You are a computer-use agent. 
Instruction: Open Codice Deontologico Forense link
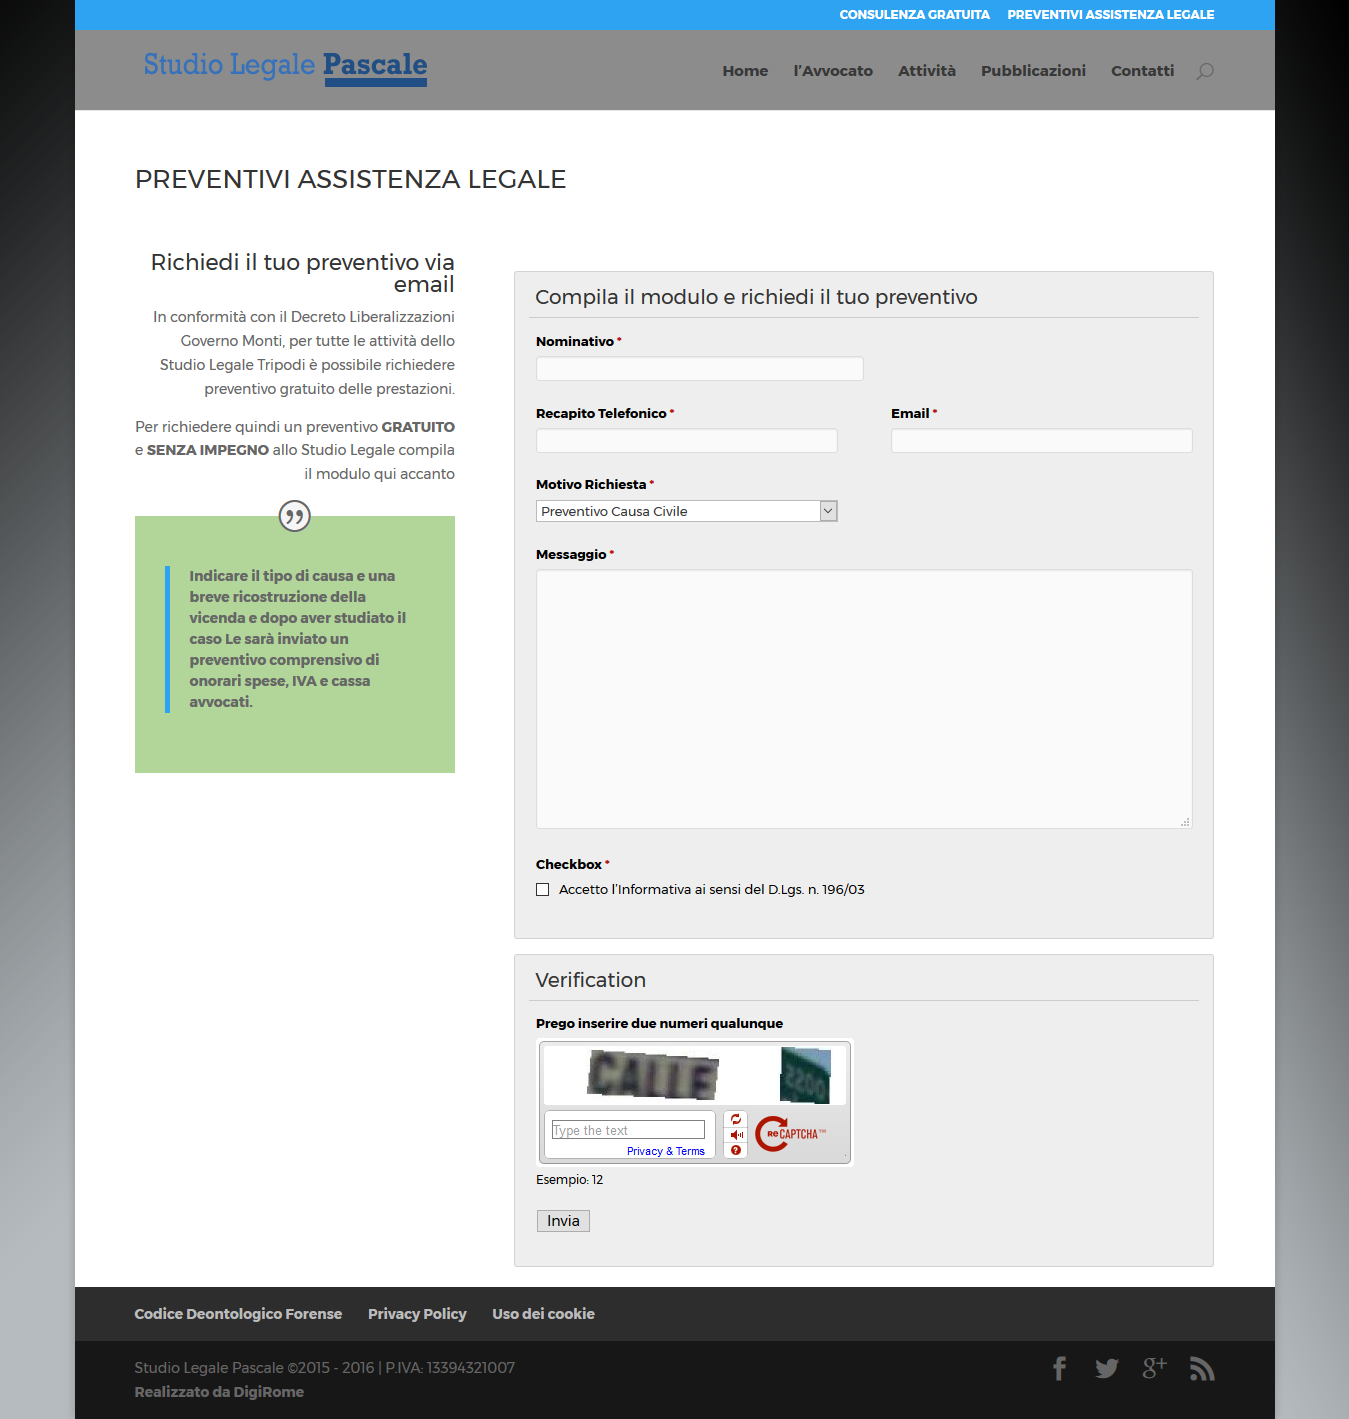point(238,1314)
